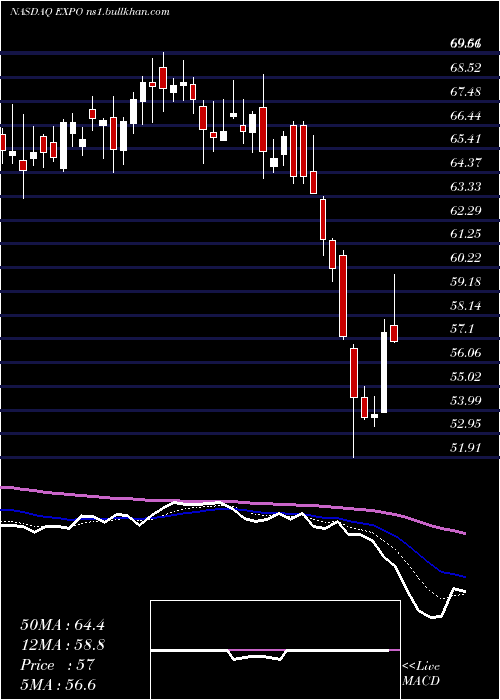Viewport: 500px width, 700px height.
Task: Click the 61.25 price axis label
Action: click(466, 233)
